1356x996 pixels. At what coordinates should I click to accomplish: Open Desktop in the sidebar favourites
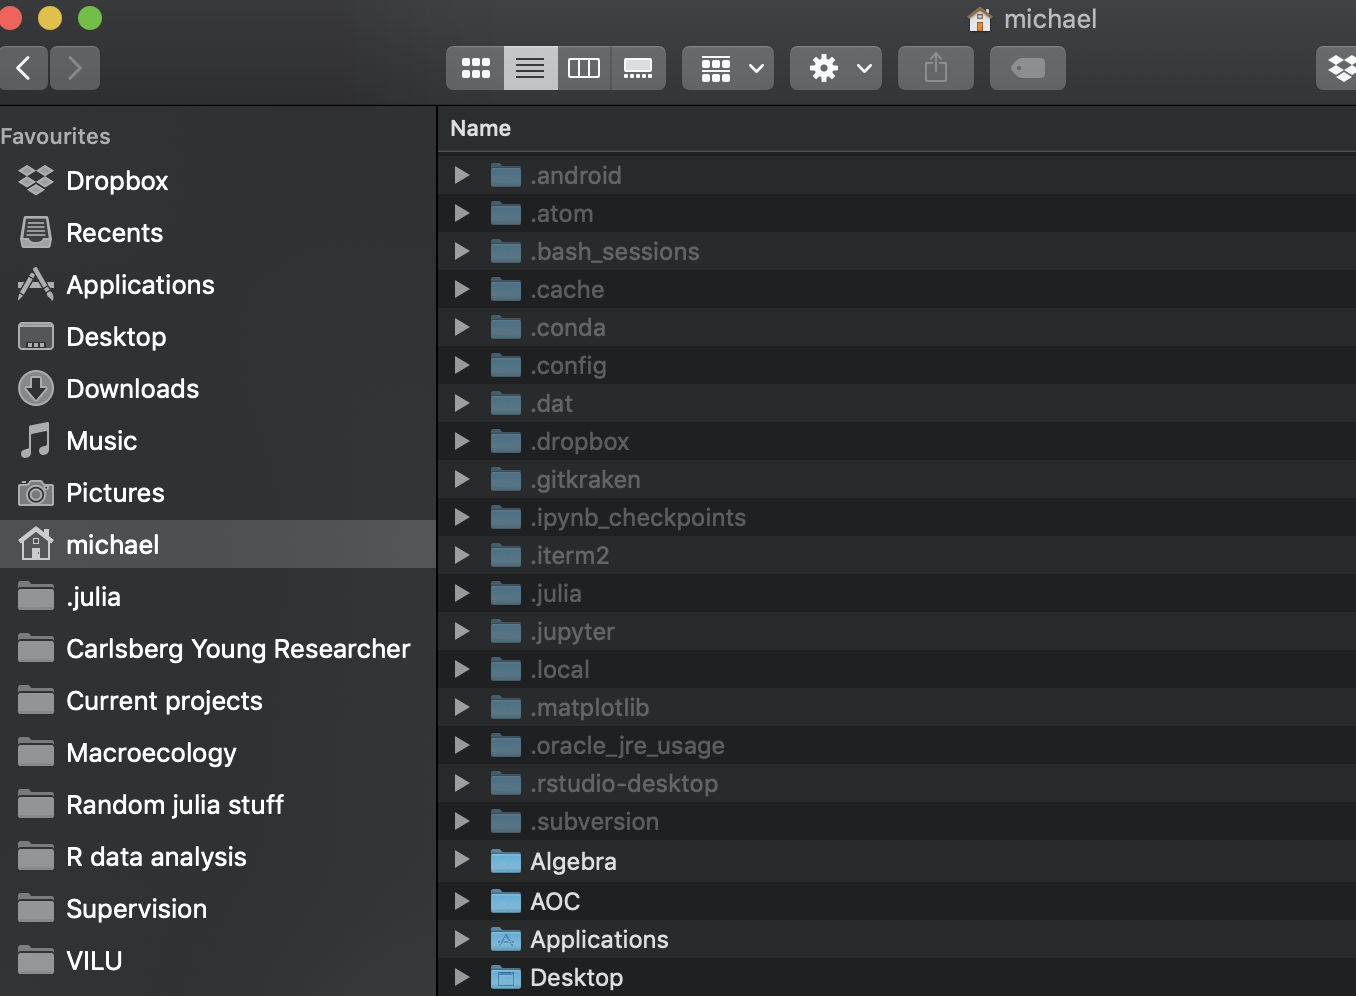point(218,337)
